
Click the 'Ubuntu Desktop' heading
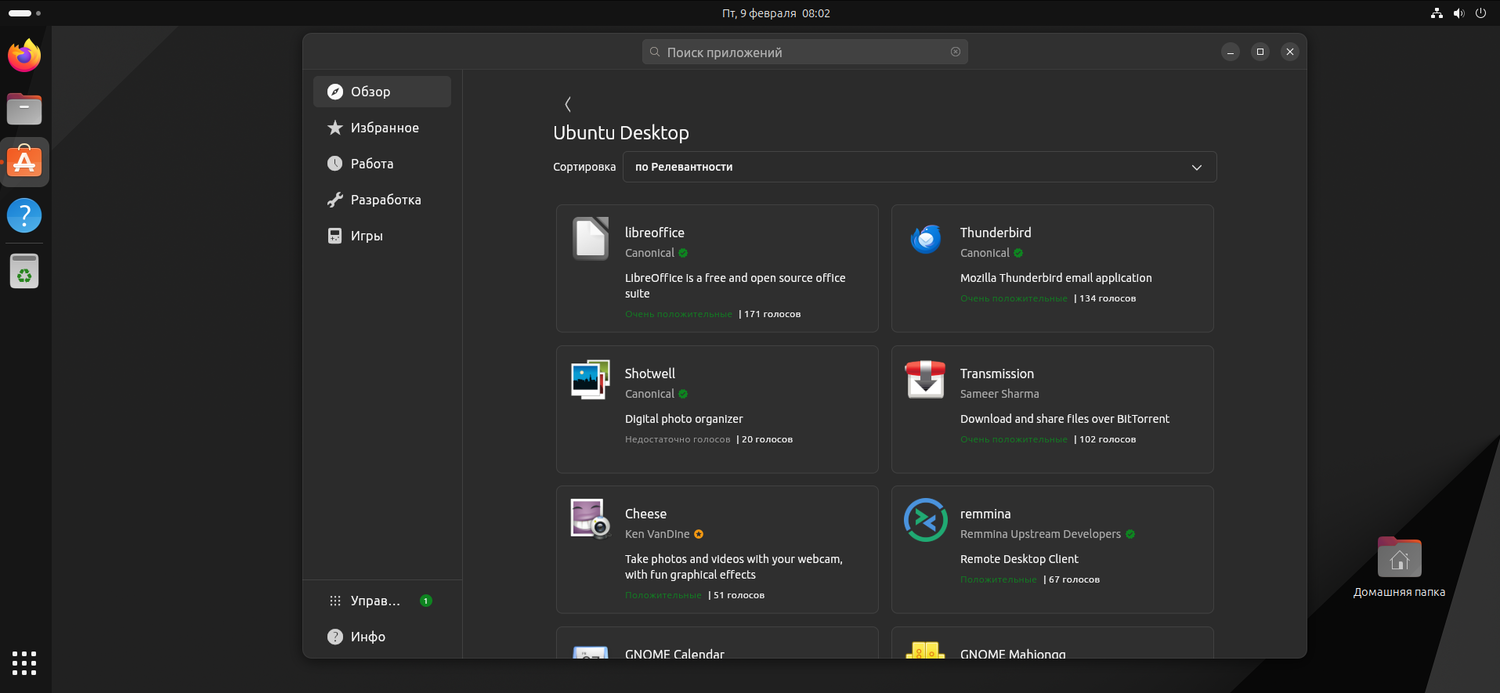(x=621, y=133)
